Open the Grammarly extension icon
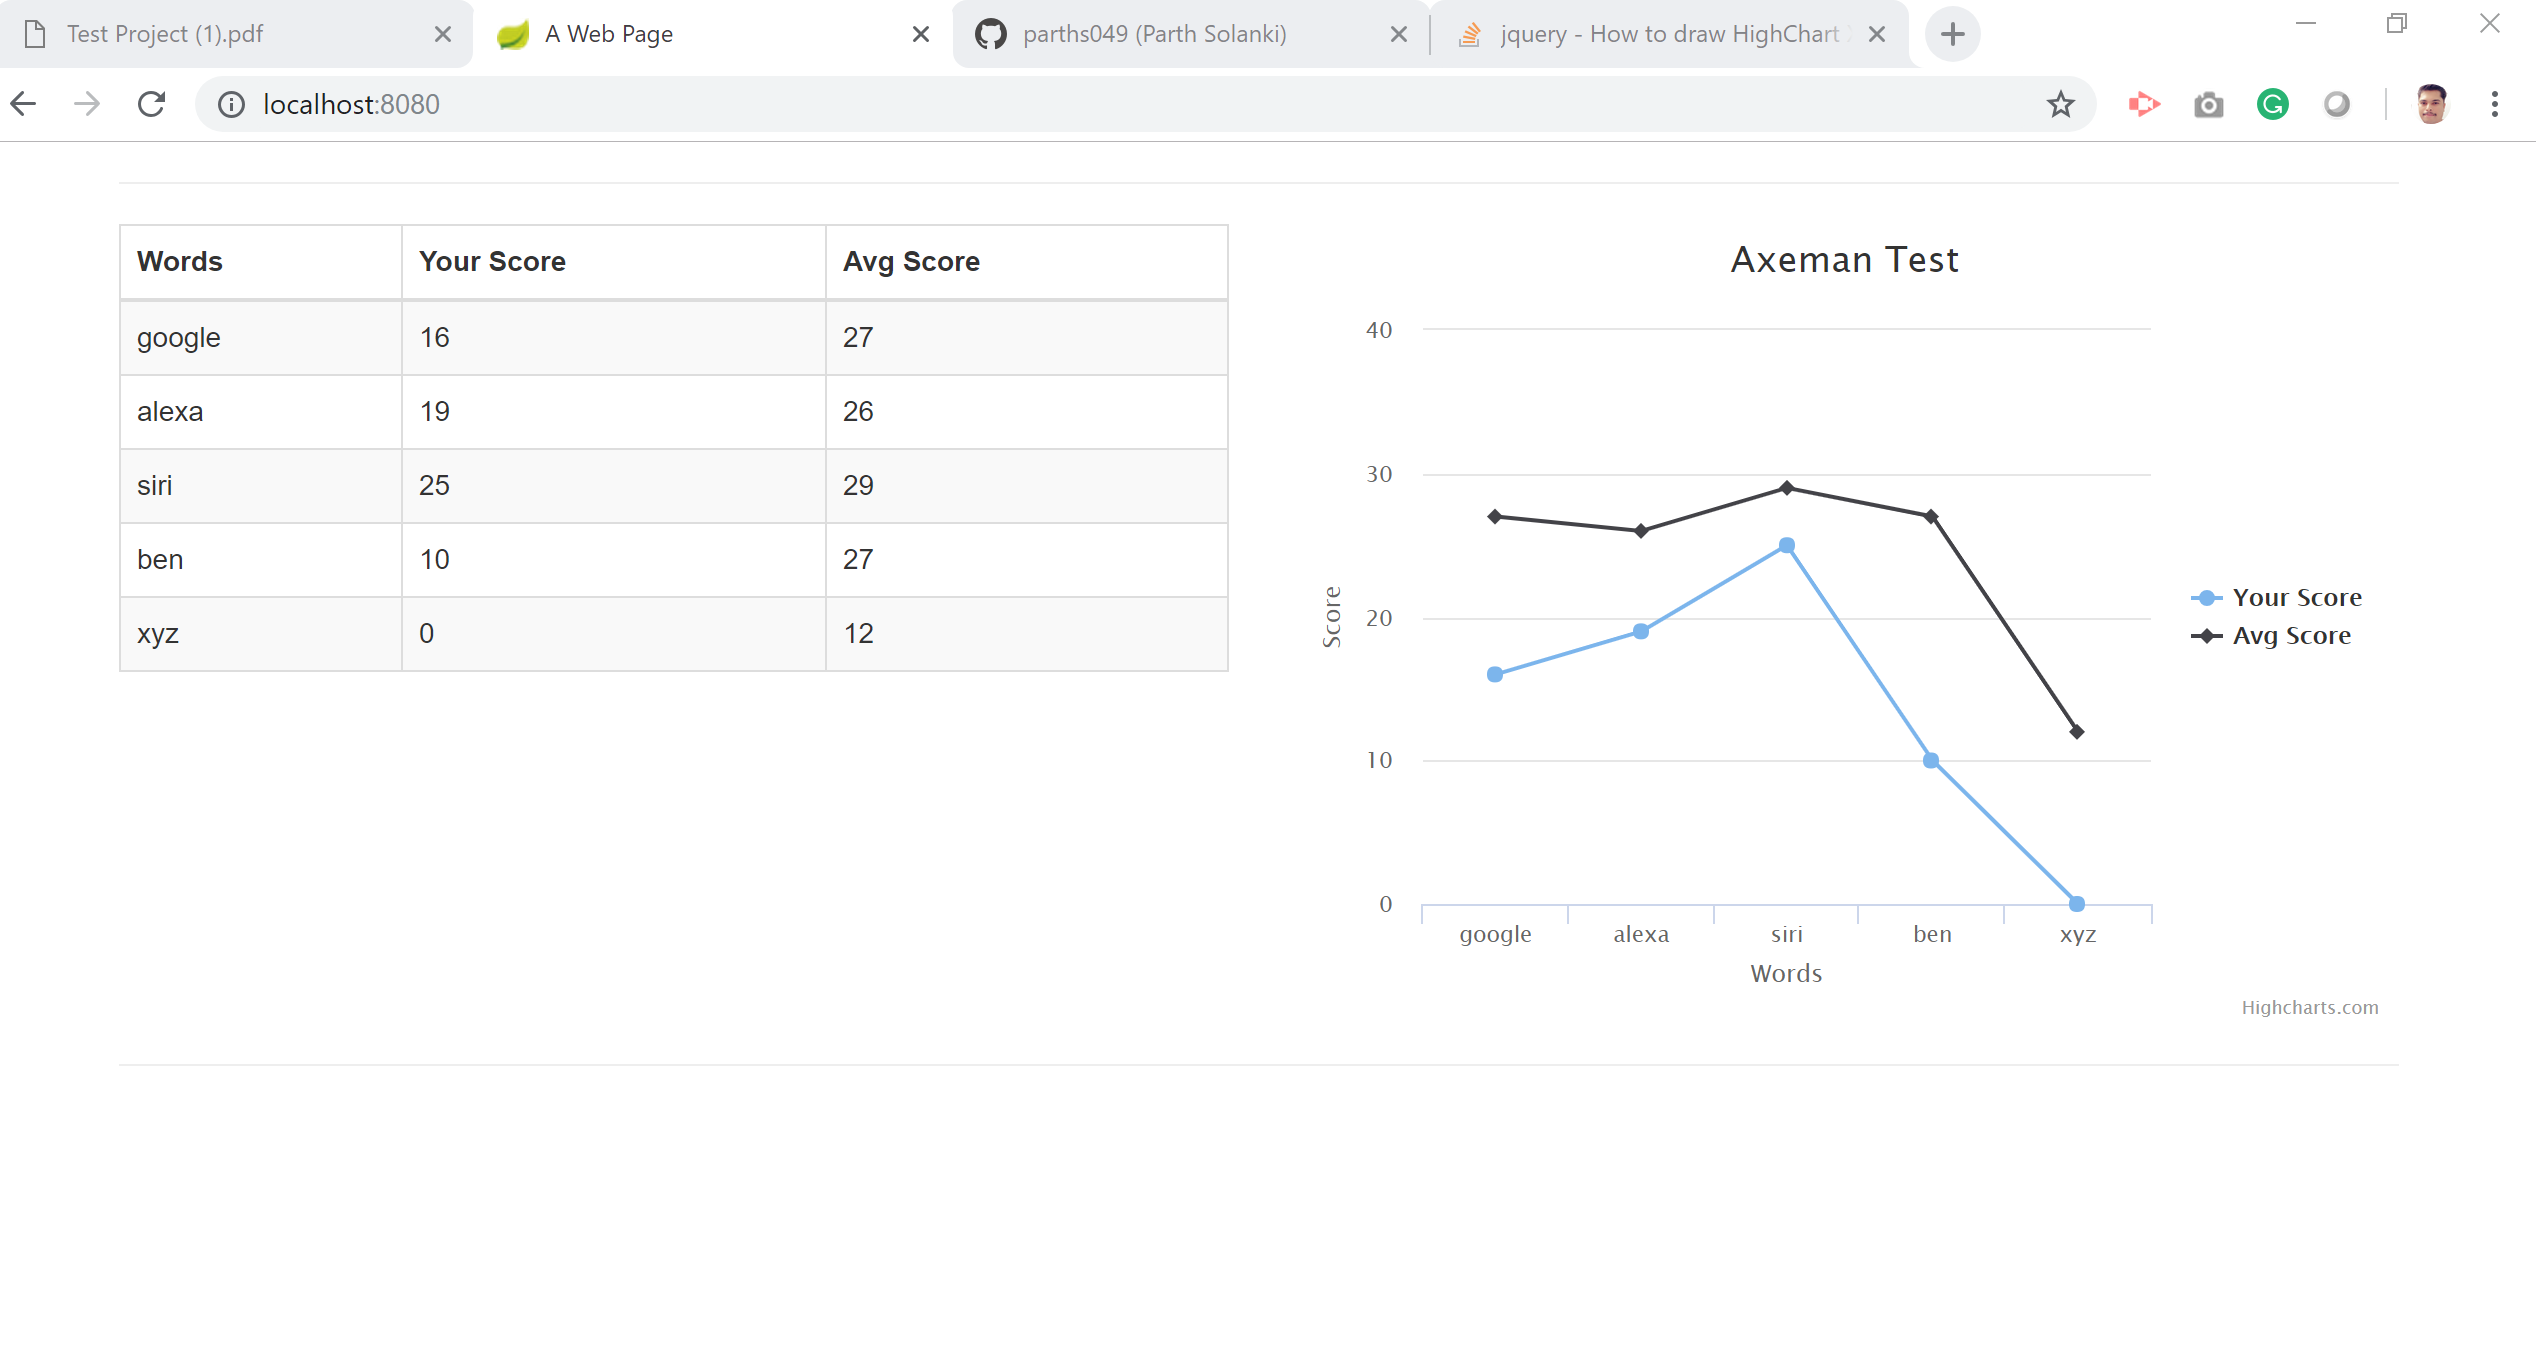Screen dimensions: 2536x1355 tap(2272, 104)
